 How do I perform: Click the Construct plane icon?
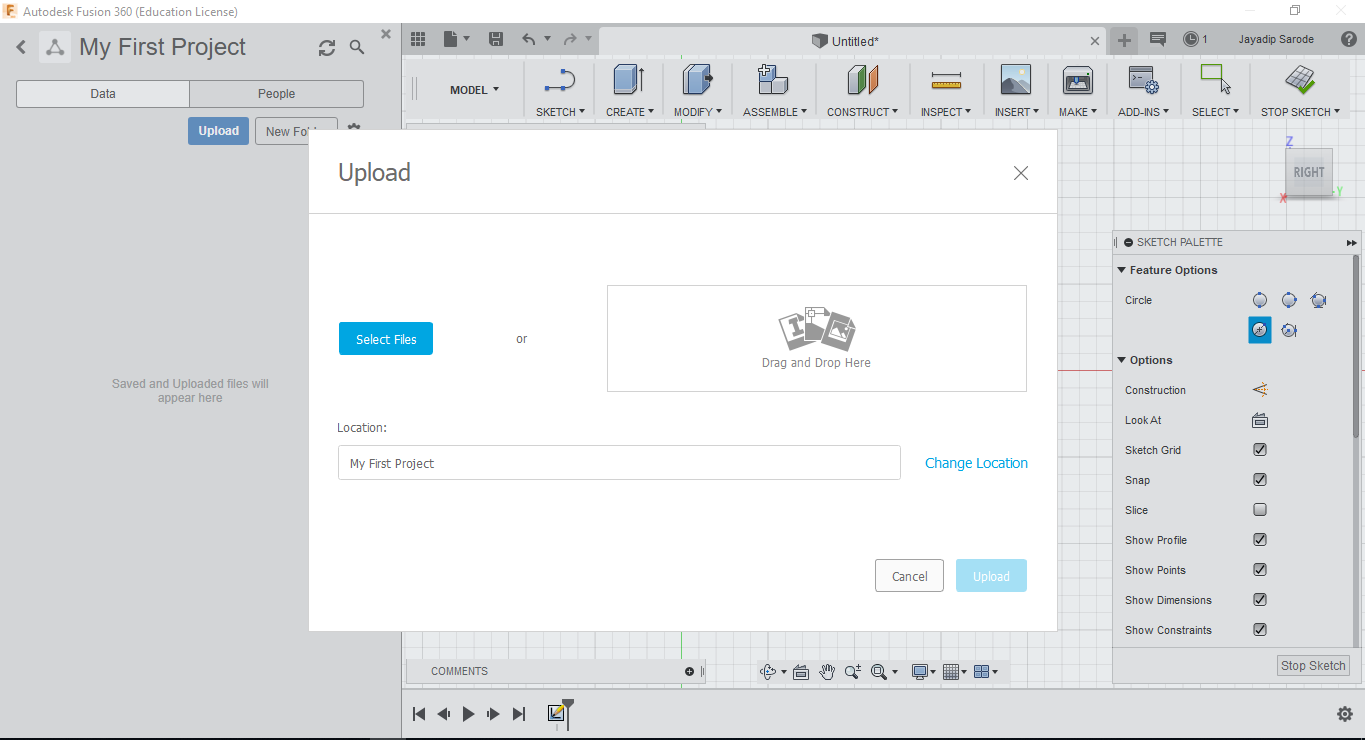(862, 81)
